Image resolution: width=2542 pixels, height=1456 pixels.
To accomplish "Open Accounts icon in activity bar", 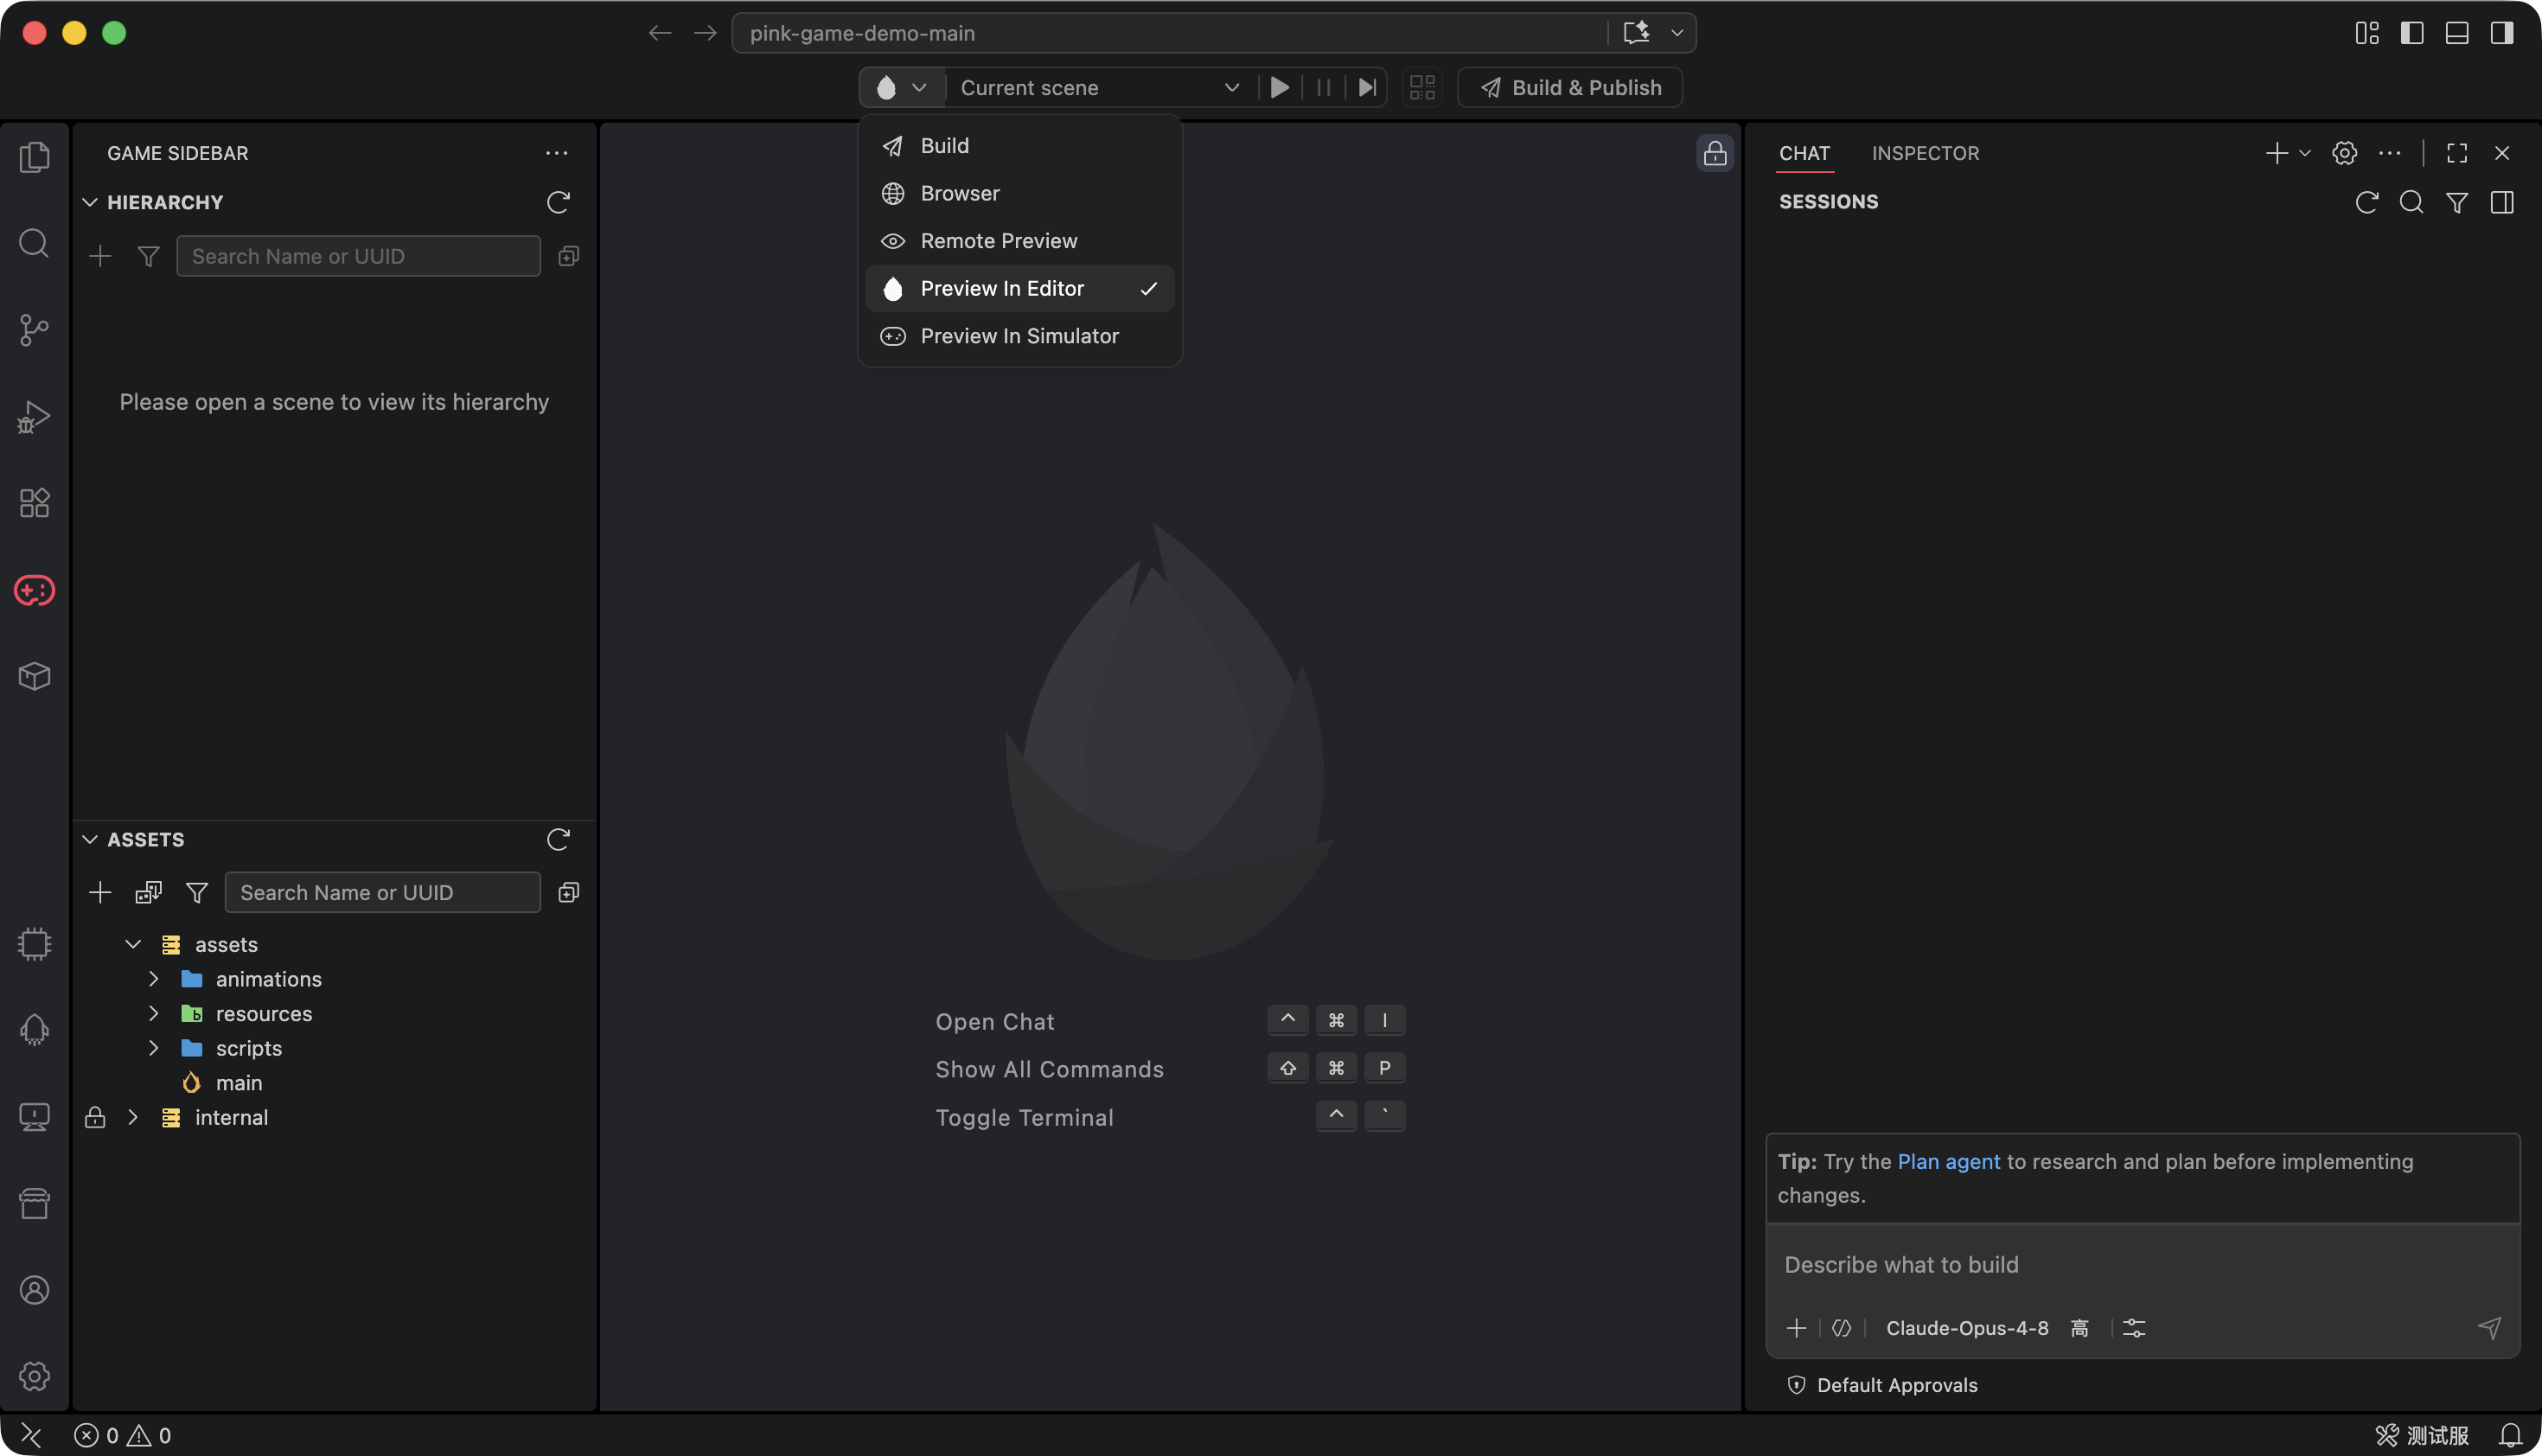I will pos(34,1290).
